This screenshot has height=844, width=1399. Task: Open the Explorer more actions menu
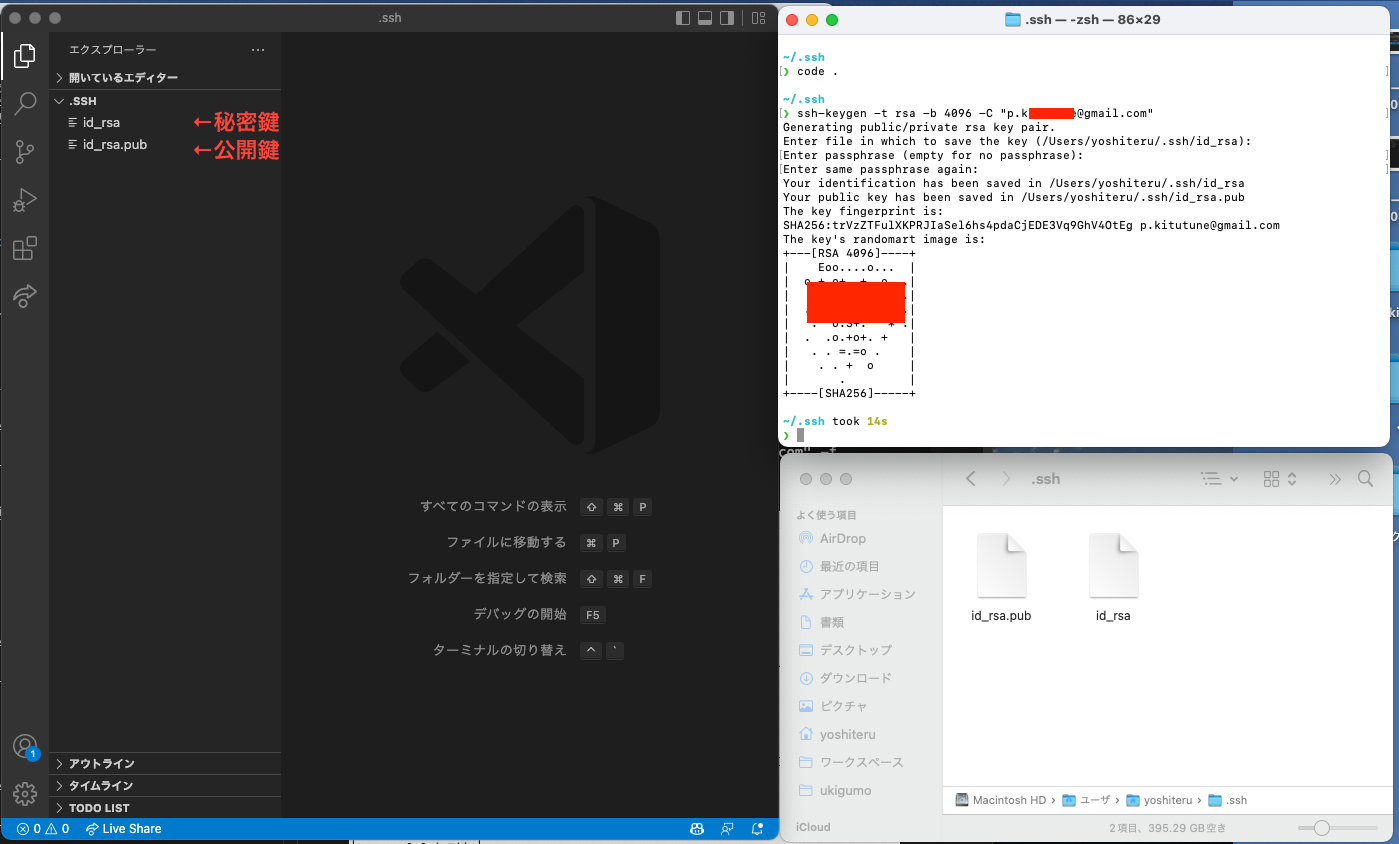pyautogui.click(x=258, y=49)
